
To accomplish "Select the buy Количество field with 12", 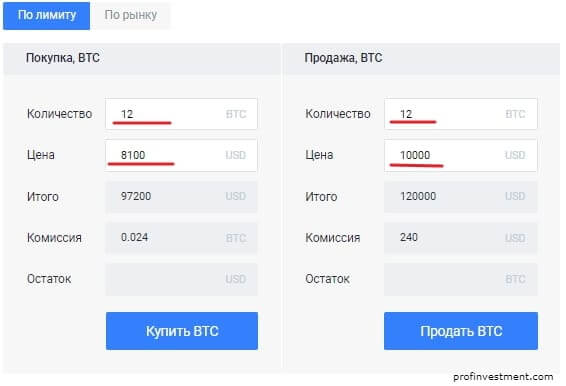I will click(182, 114).
